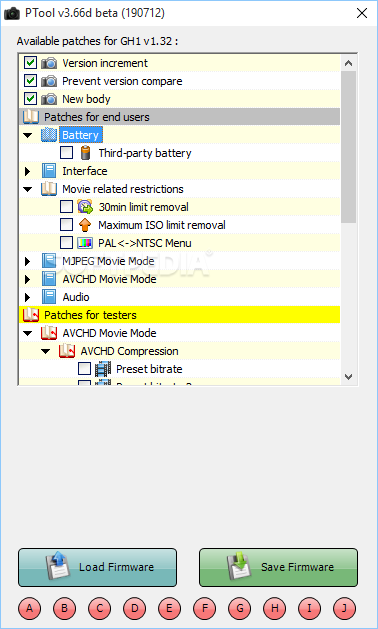Click the open book icon for Patches for end users

[31, 117]
